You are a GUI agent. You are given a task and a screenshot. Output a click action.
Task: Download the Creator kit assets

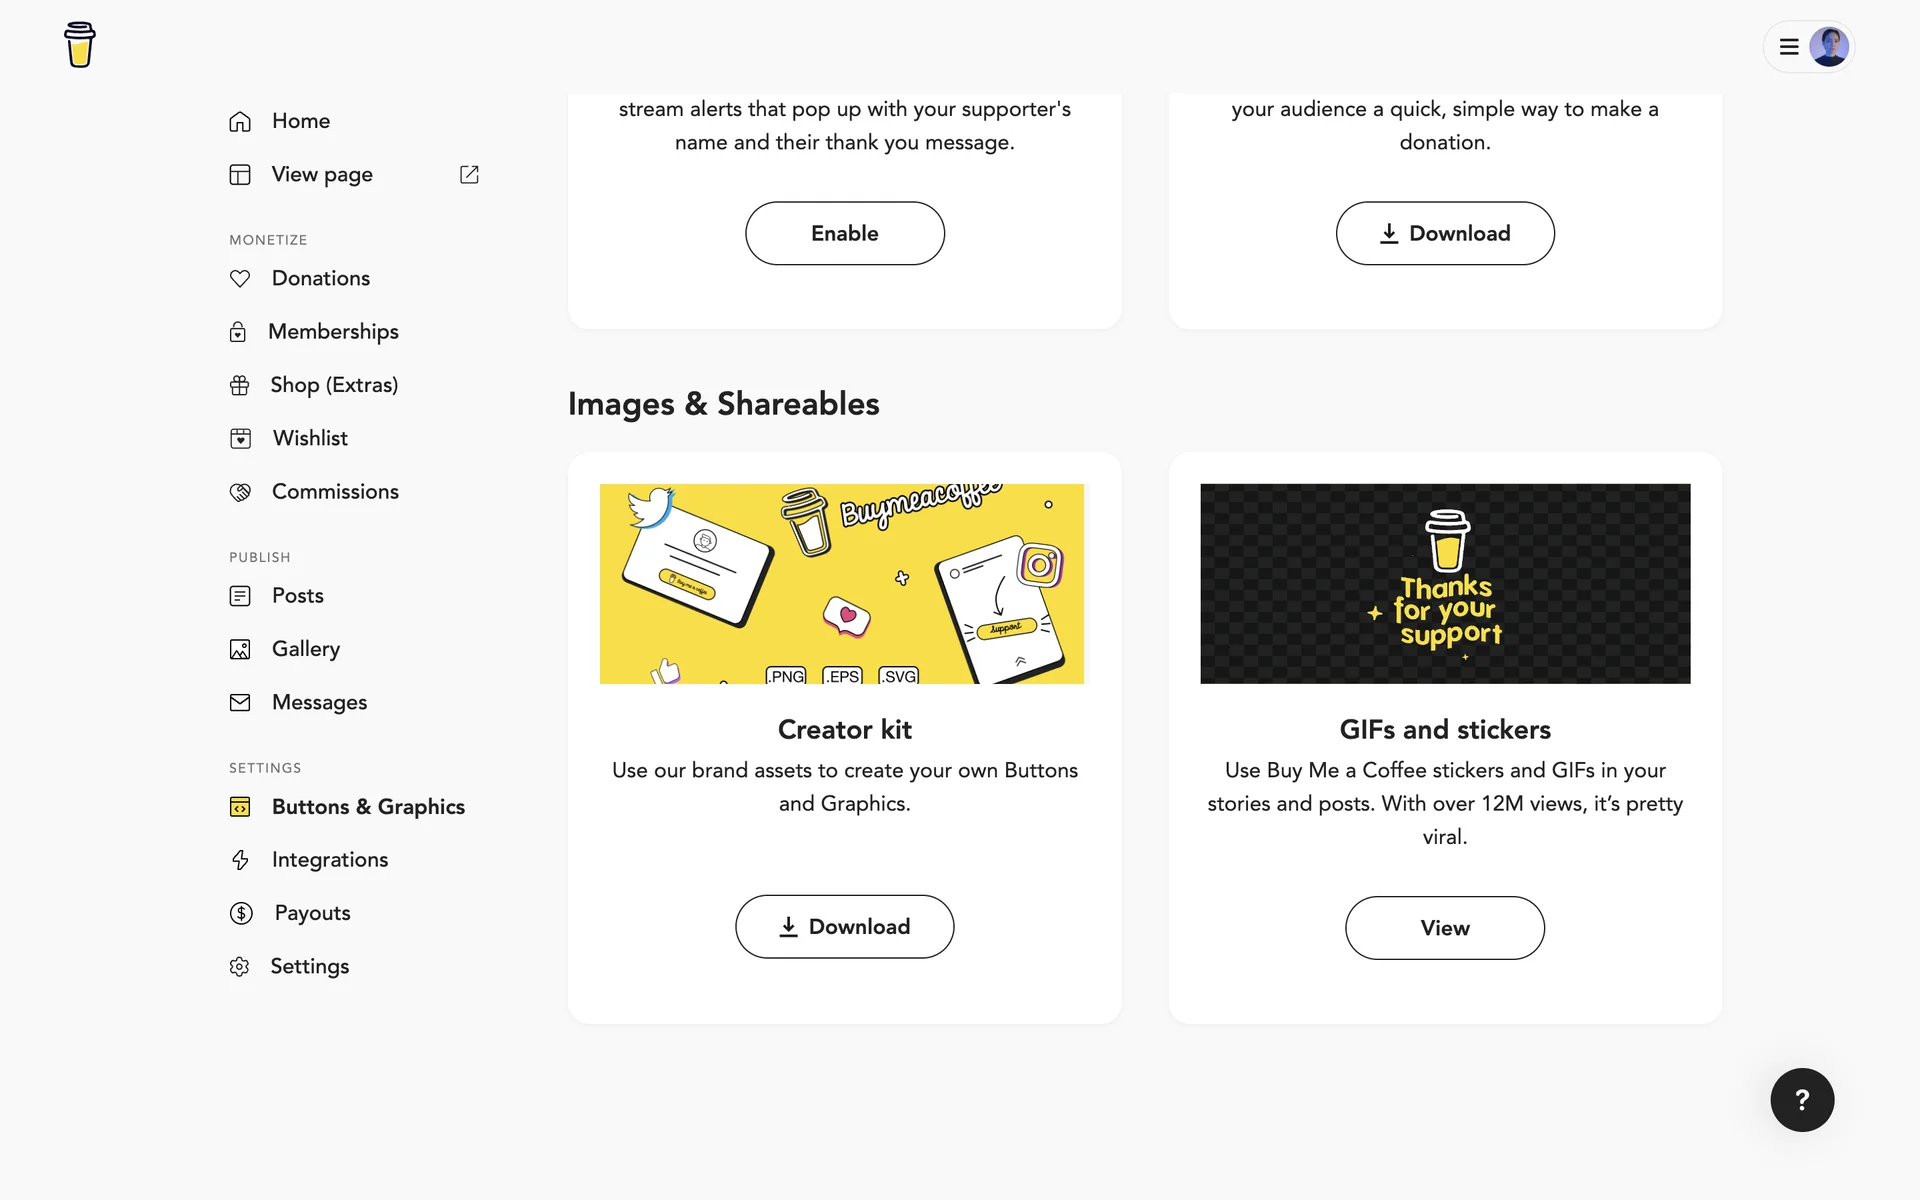tap(845, 927)
